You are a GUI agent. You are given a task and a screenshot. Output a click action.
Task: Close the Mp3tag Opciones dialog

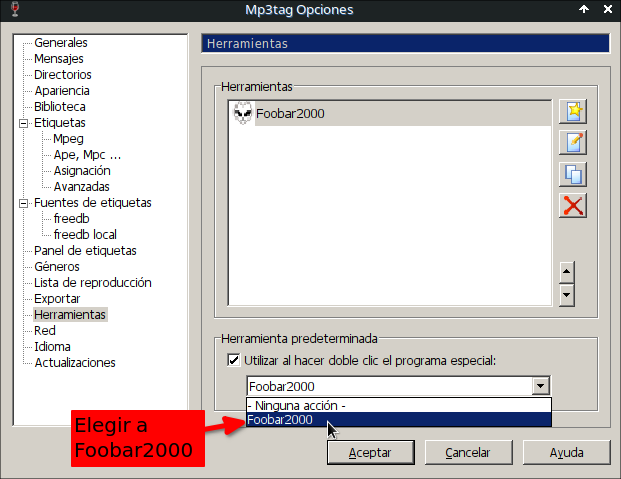(608, 9)
